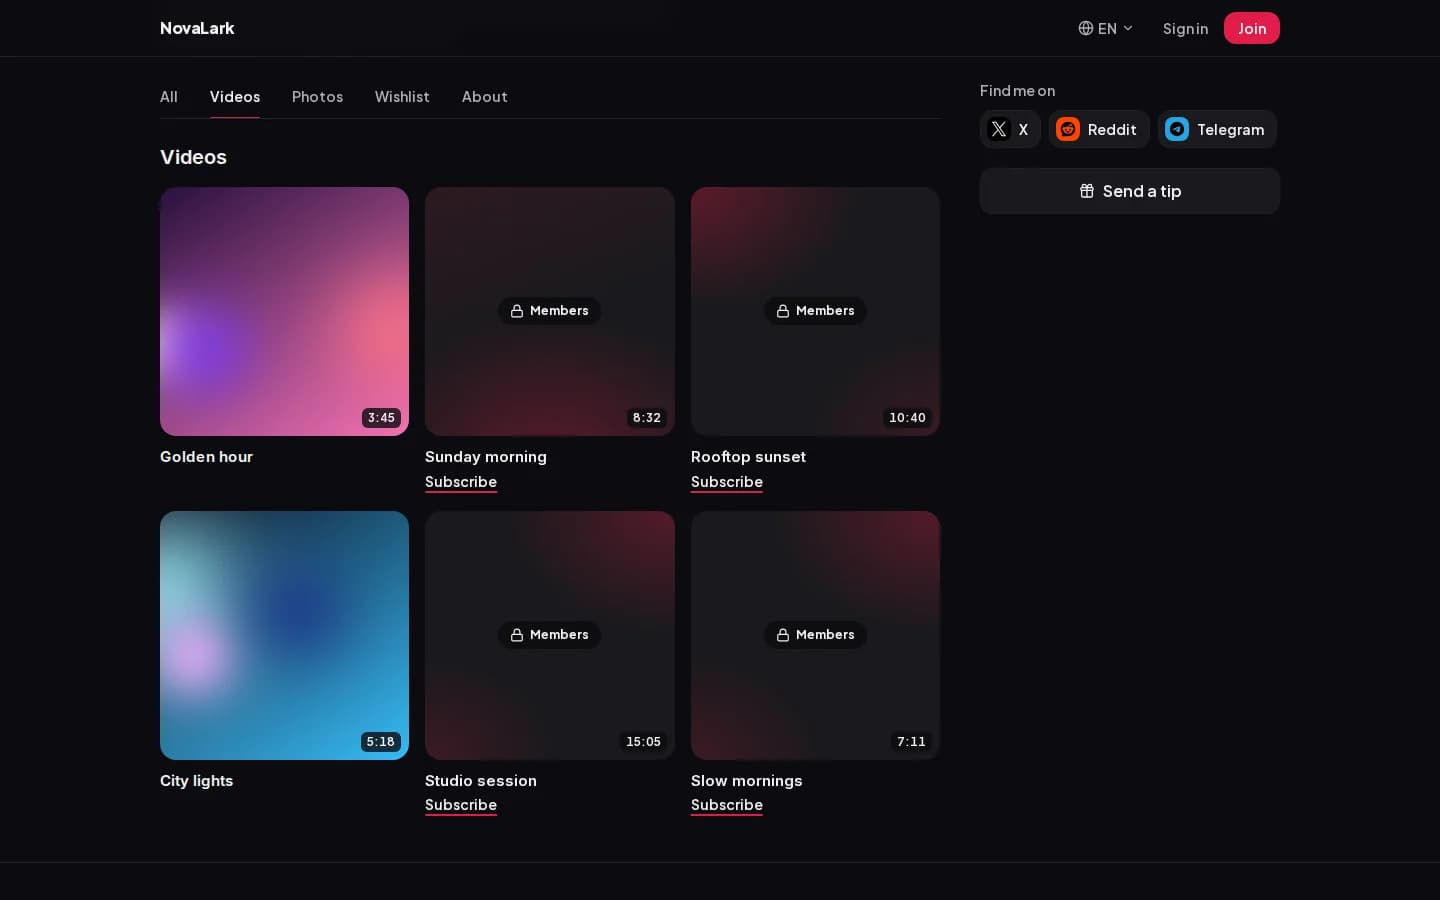Click Subscribe under Rooftop sunset

click(x=727, y=482)
